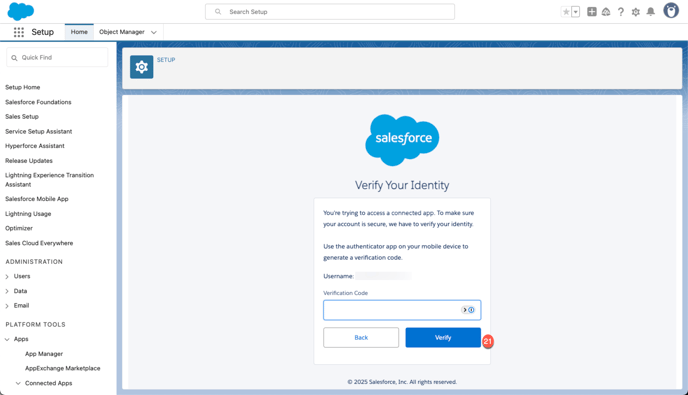Open the Help question mark icon
This screenshot has width=688, height=395.
coord(620,12)
